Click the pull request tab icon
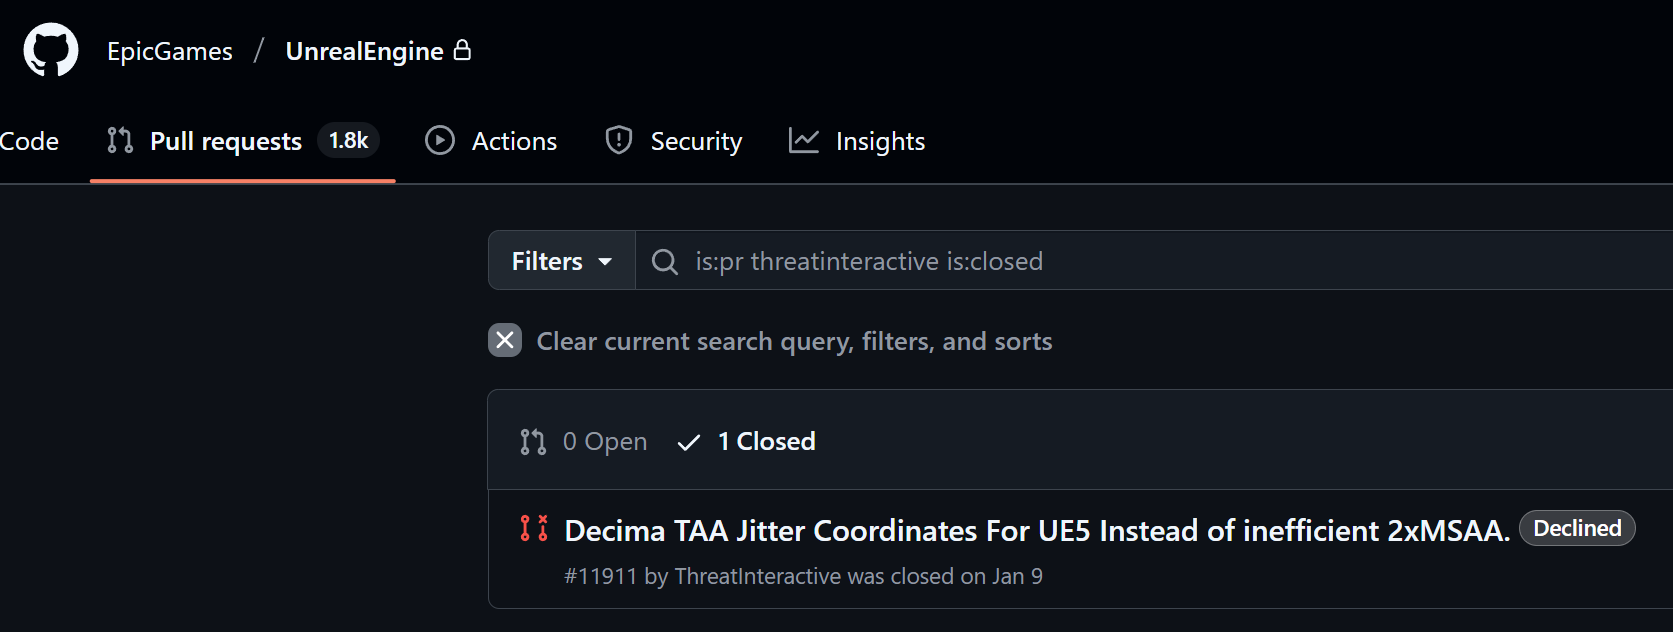The width and height of the screenshot is (1673, 632). tap(120, 141)
